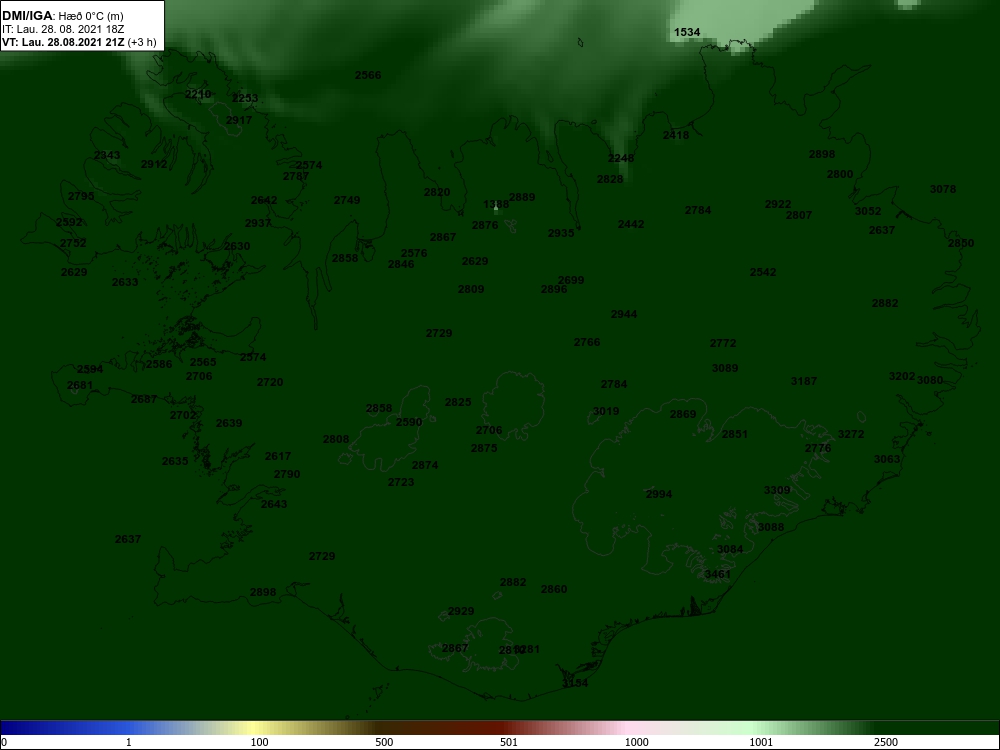Select the 2687 height value
1000x750 pixels.
click(144, 399)
